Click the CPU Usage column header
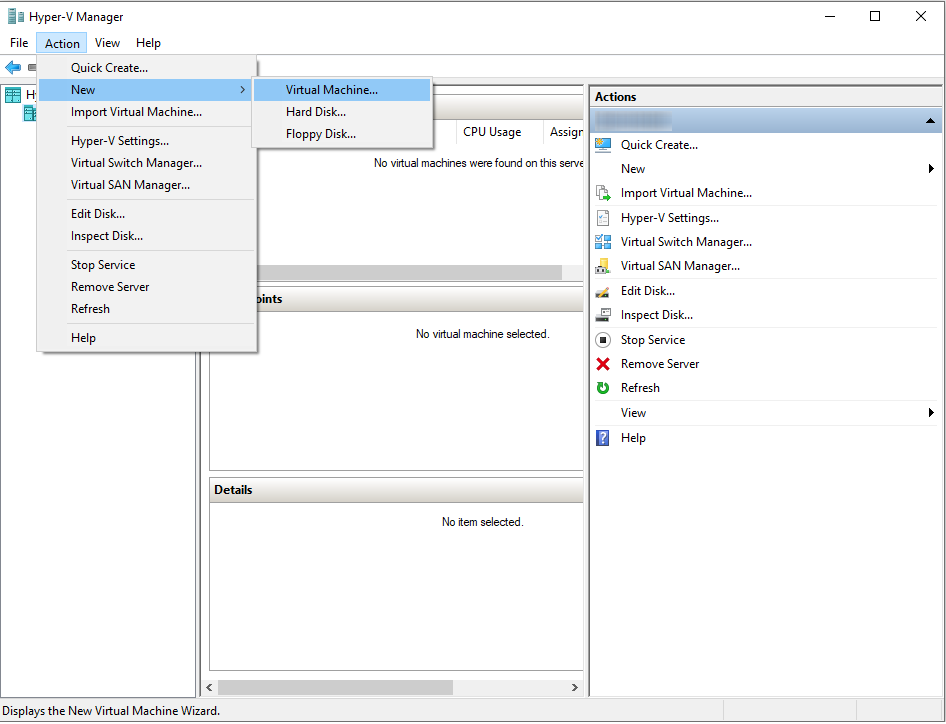The height and width of the screenshot is (724, 946). coord(492,132)
